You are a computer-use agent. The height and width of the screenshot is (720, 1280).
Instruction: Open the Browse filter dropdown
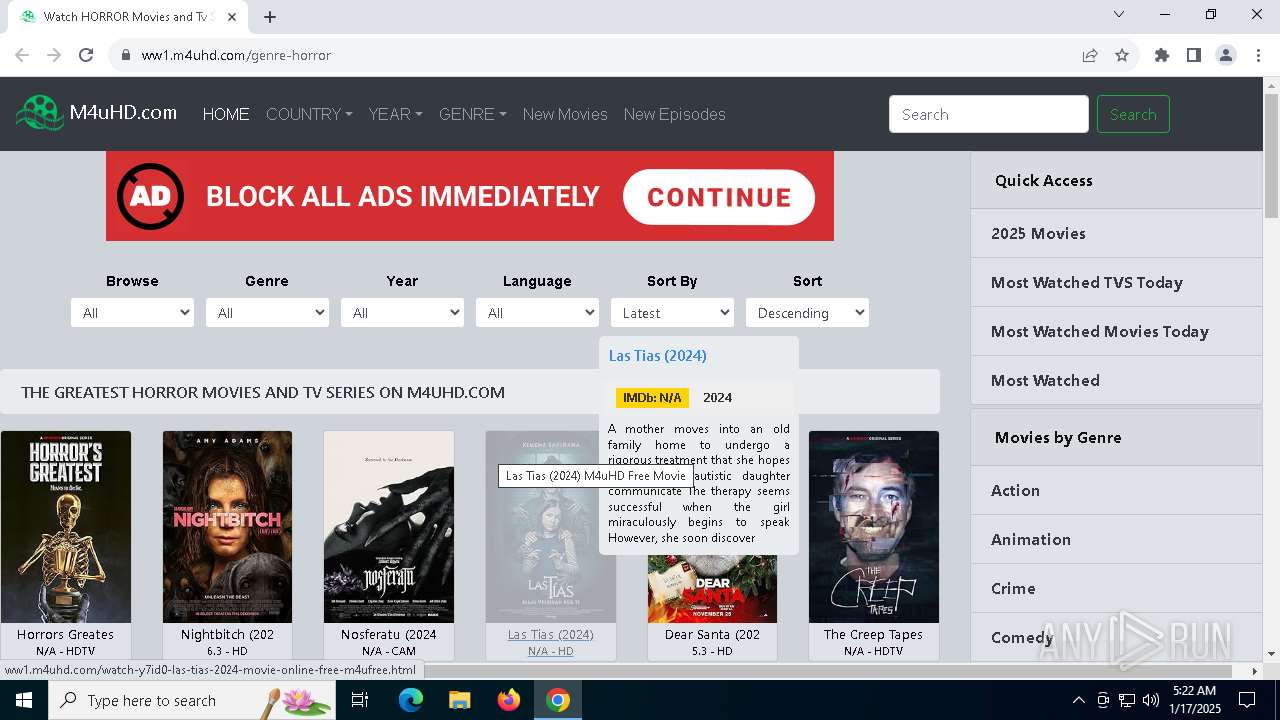coord(132,313)
